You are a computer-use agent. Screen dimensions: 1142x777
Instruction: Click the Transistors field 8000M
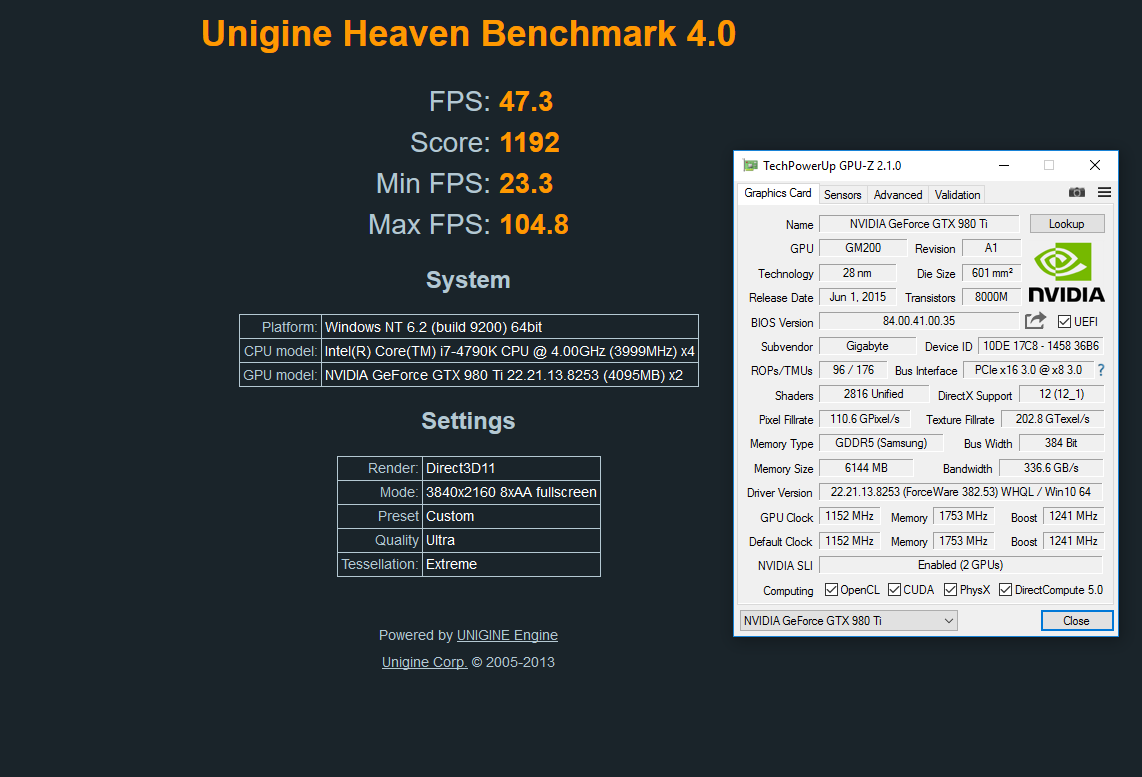pos(991,297)
